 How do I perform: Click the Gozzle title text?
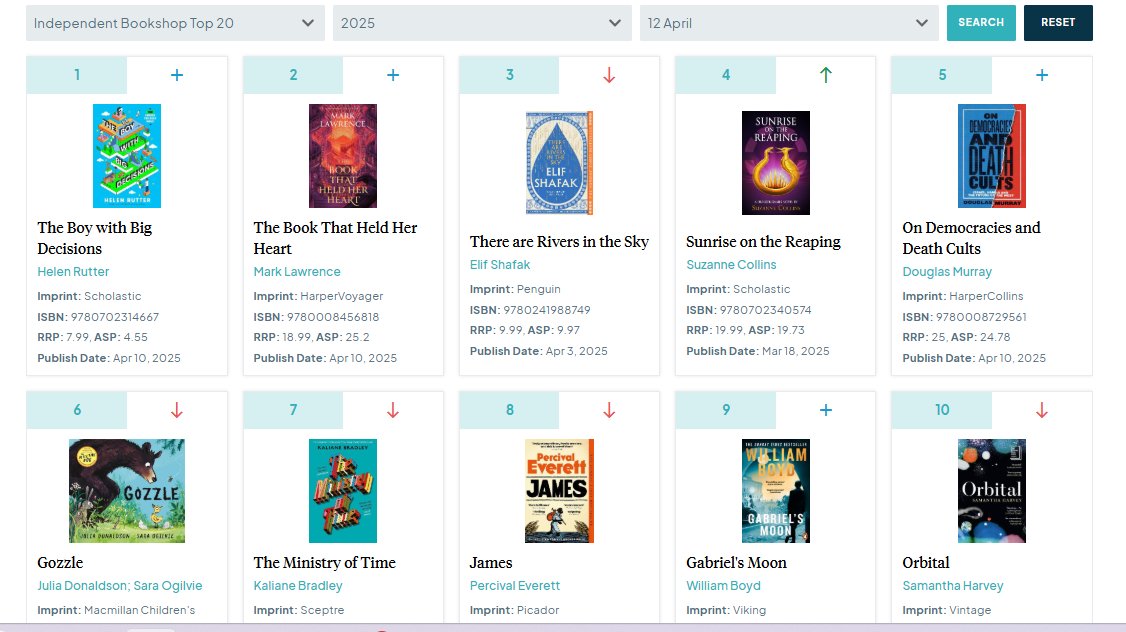tap(60, 562)
